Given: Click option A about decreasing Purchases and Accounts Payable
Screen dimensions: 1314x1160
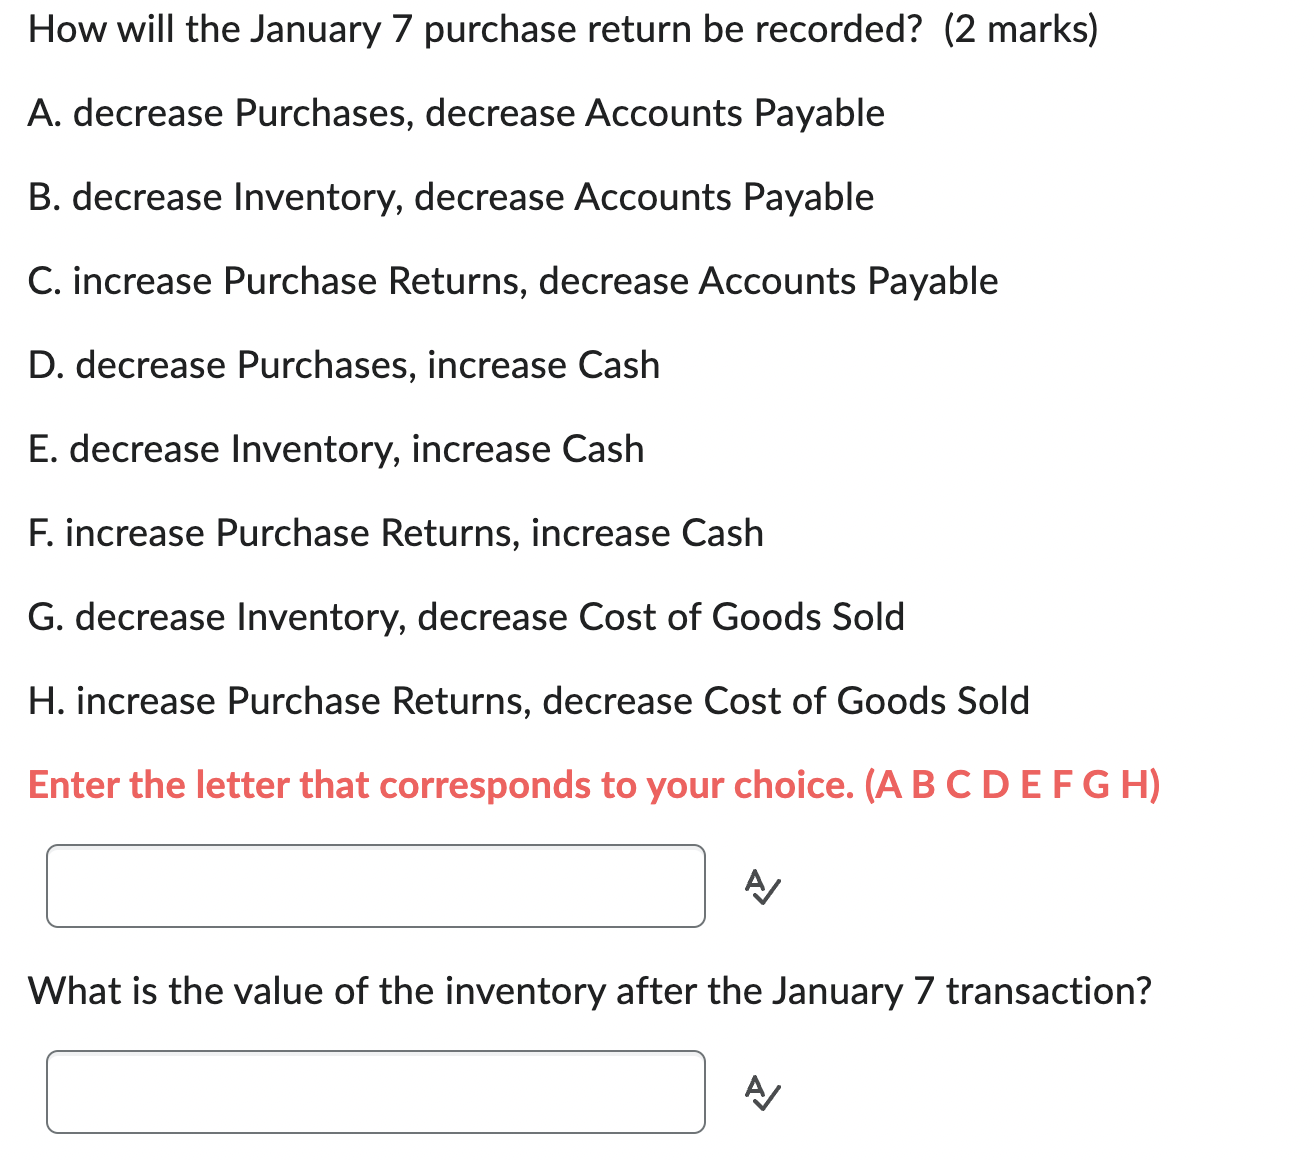Looking at the screenshot, I should [456, 113].
